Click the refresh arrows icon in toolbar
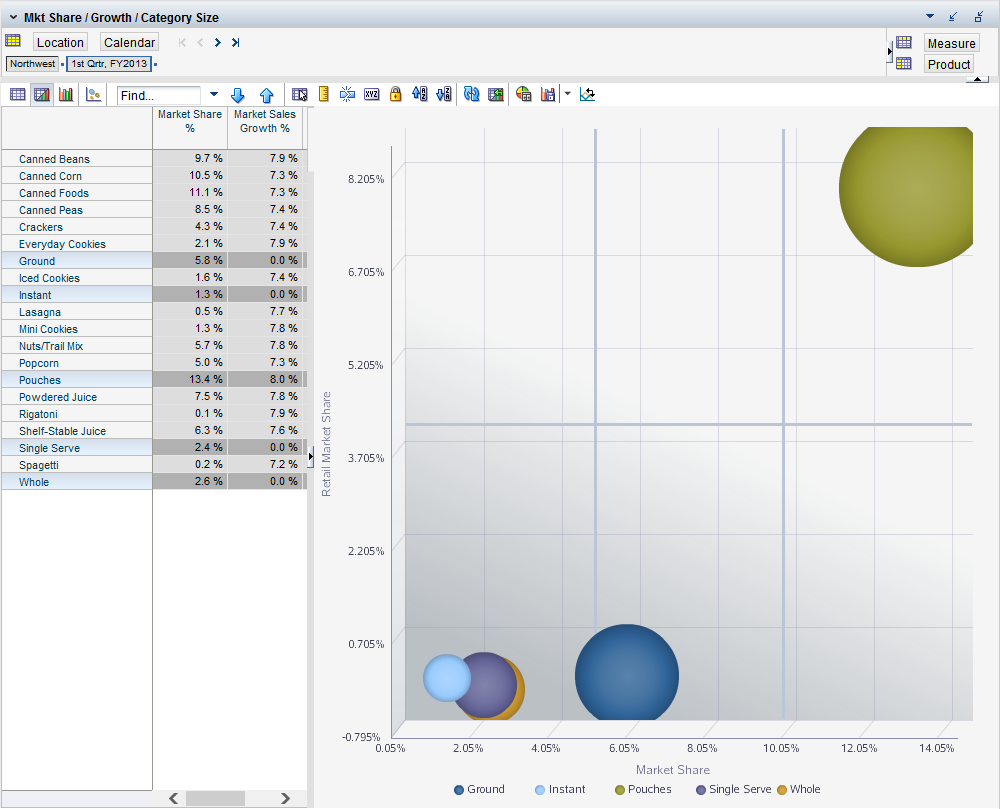This screenshot has height=809, width=1000. click(x=471, y=95)
